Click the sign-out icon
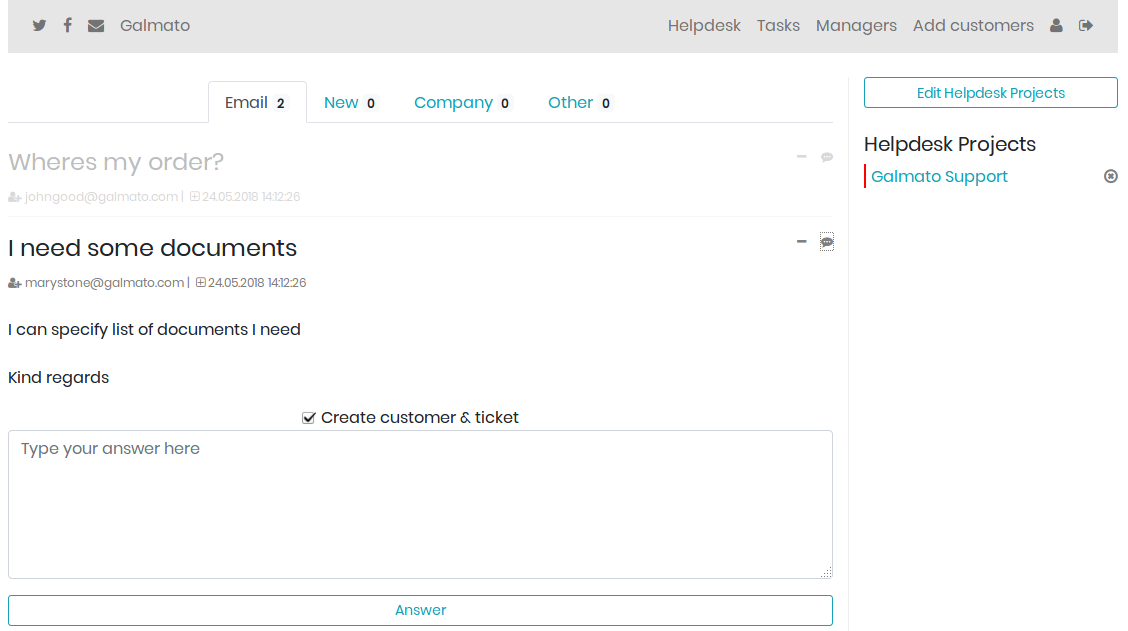The width and height of the screenshot is (1128, 631). coord(1086,25)
